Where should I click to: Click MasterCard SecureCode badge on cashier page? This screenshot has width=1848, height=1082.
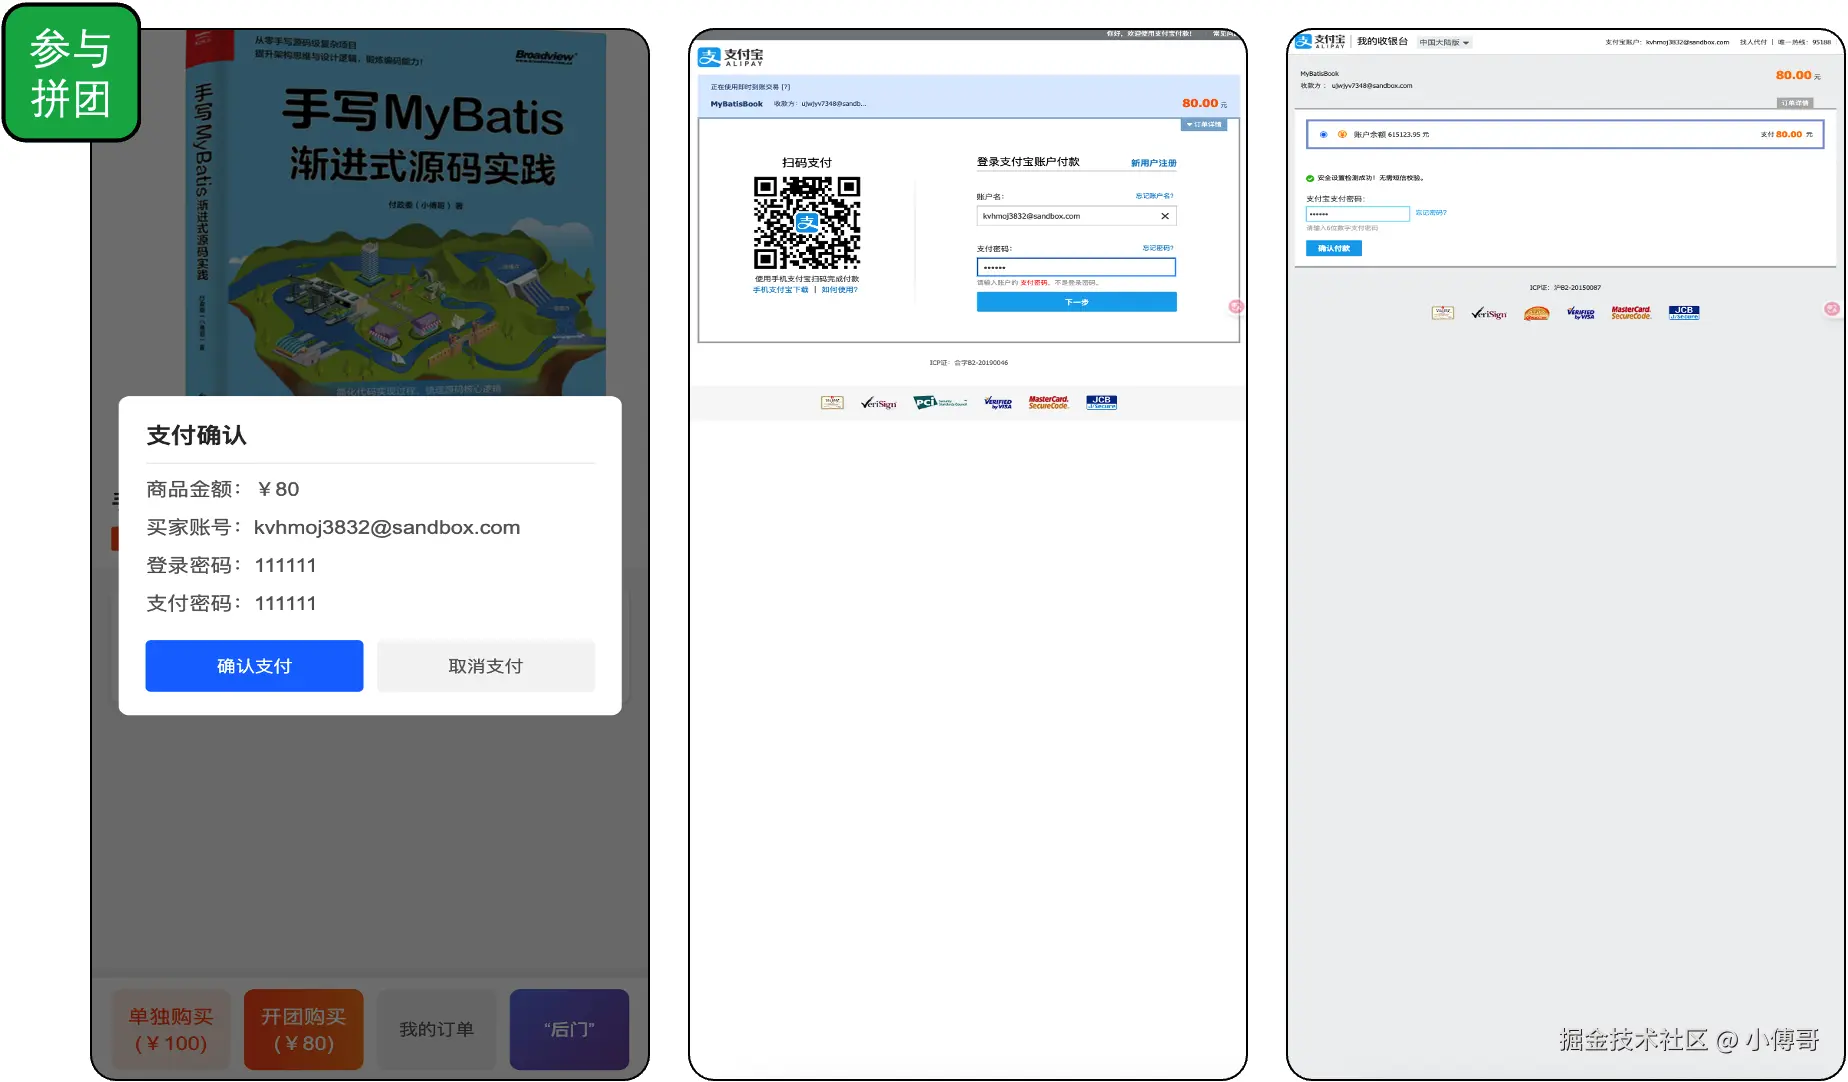pos(1631,313)
